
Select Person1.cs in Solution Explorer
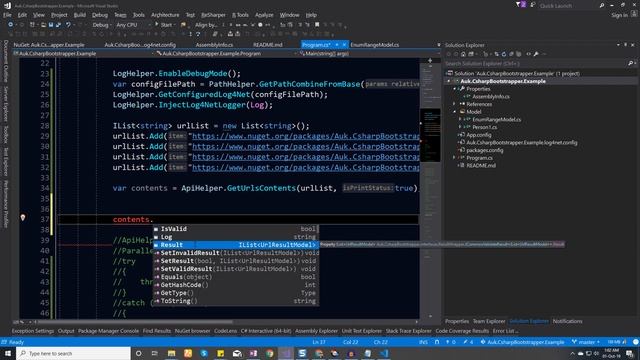(484, 127)
